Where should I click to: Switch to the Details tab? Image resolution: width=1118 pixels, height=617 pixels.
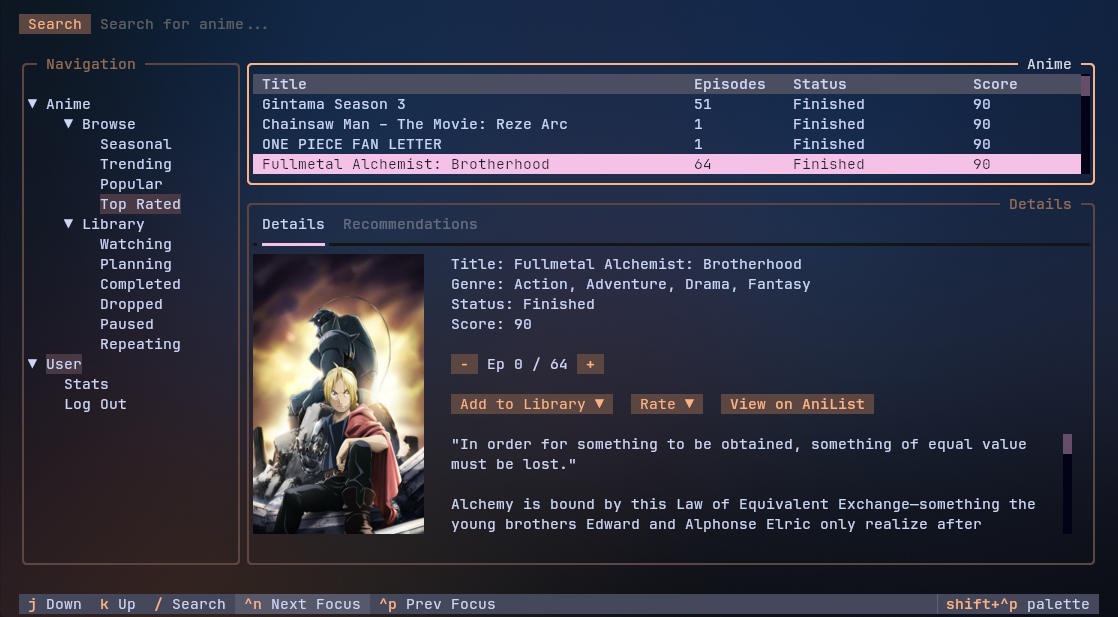click(293, 224)
